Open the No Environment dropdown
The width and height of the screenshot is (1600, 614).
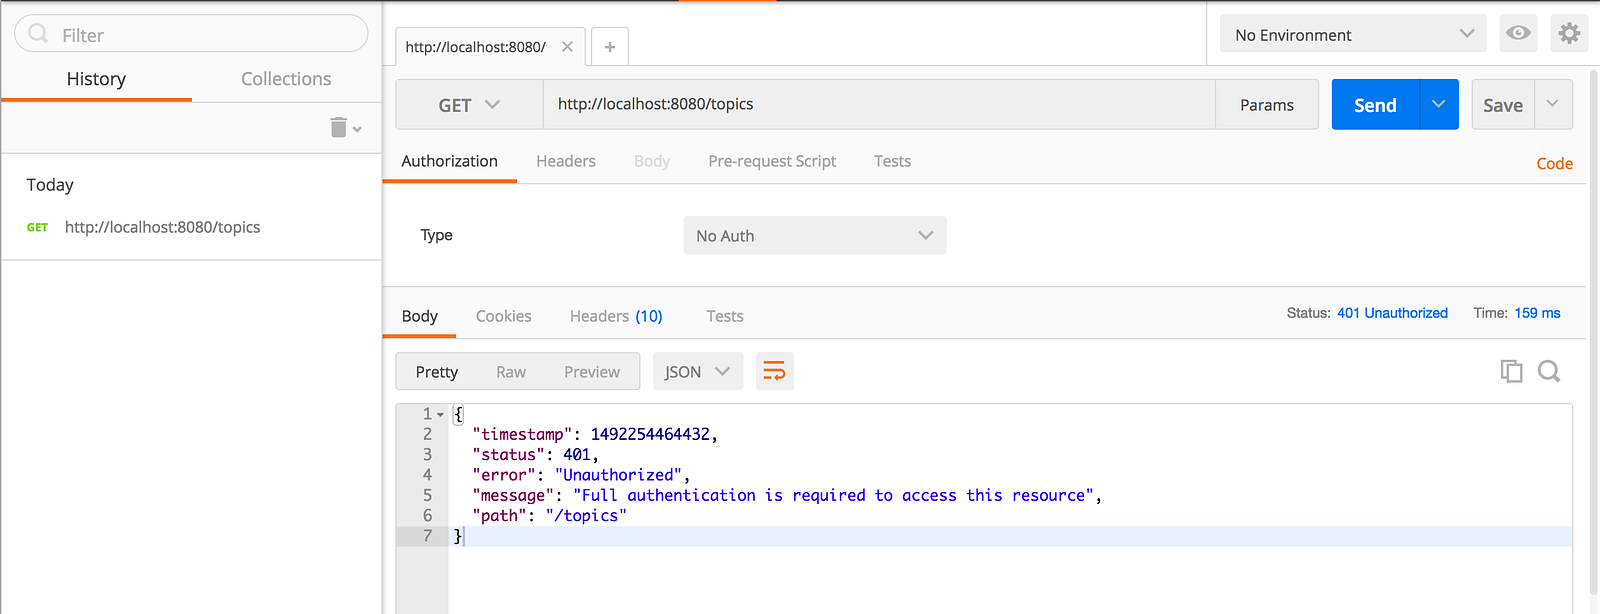click(1353, 34)
